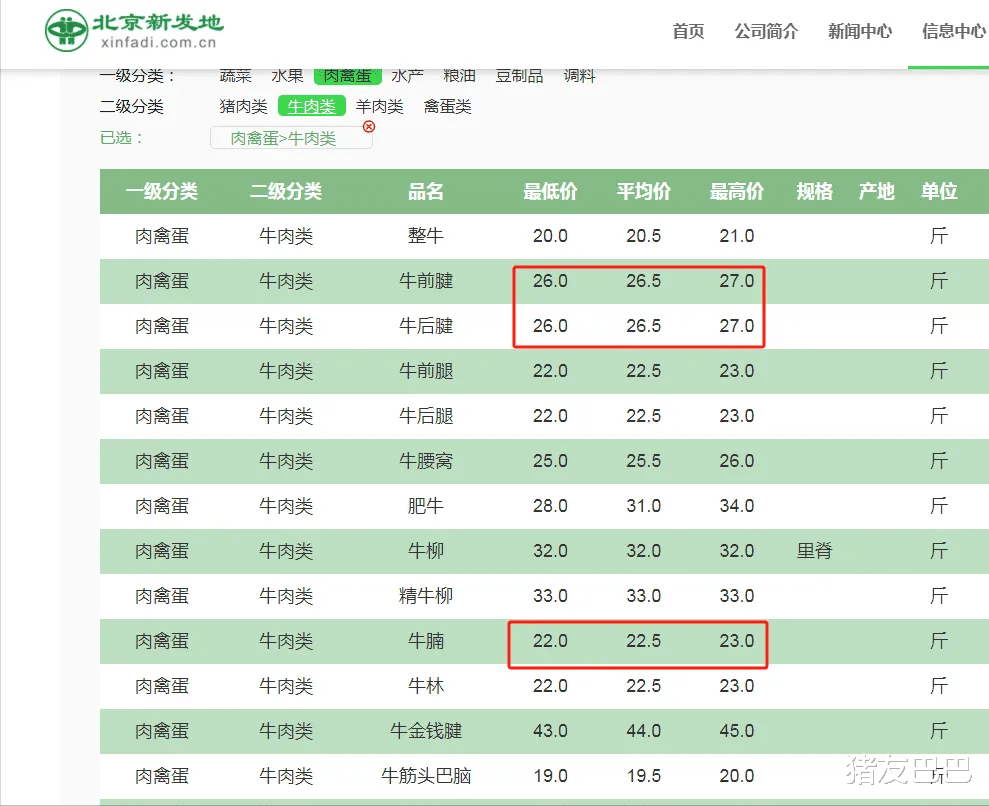Click 牛金钱腱 average price 44.0
989x806 pixels.
[643, 731]
